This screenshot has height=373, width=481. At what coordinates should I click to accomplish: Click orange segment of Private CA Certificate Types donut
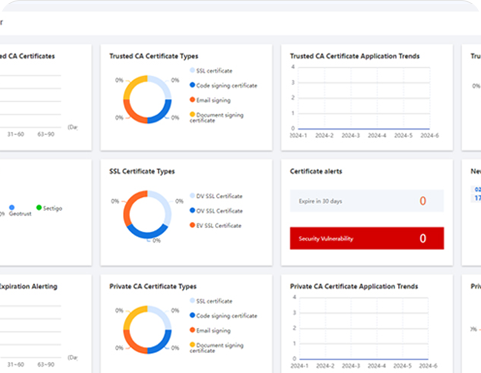[133, 344]
